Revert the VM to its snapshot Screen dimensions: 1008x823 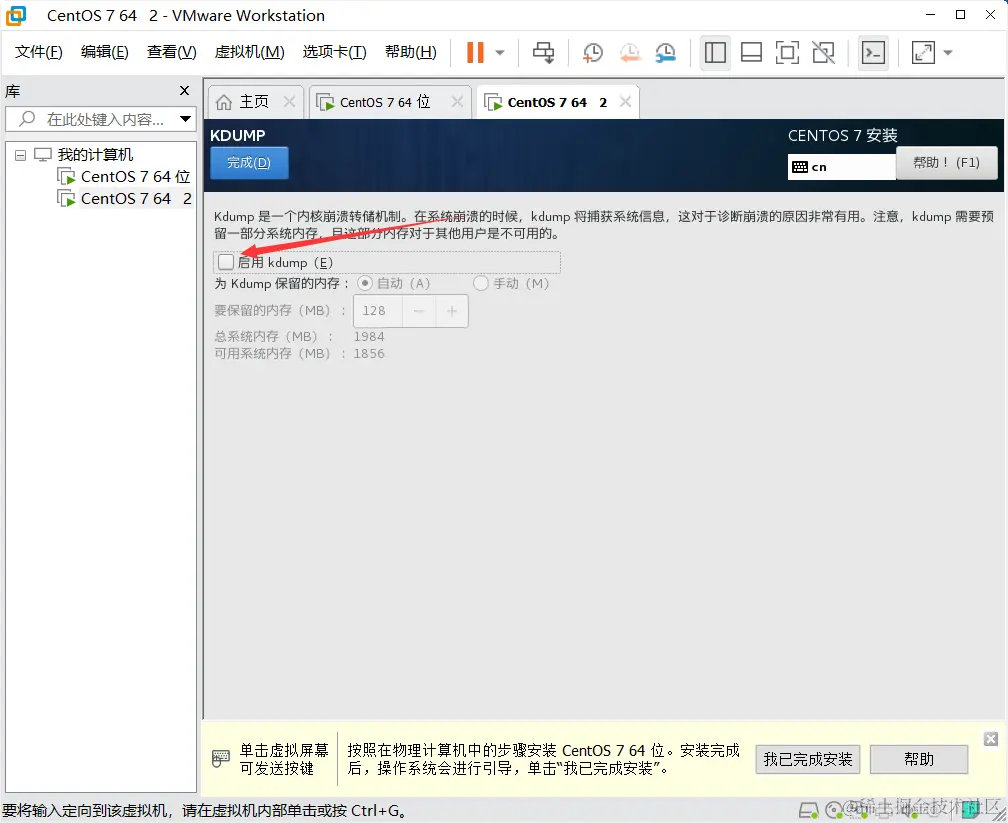[630, 53]
